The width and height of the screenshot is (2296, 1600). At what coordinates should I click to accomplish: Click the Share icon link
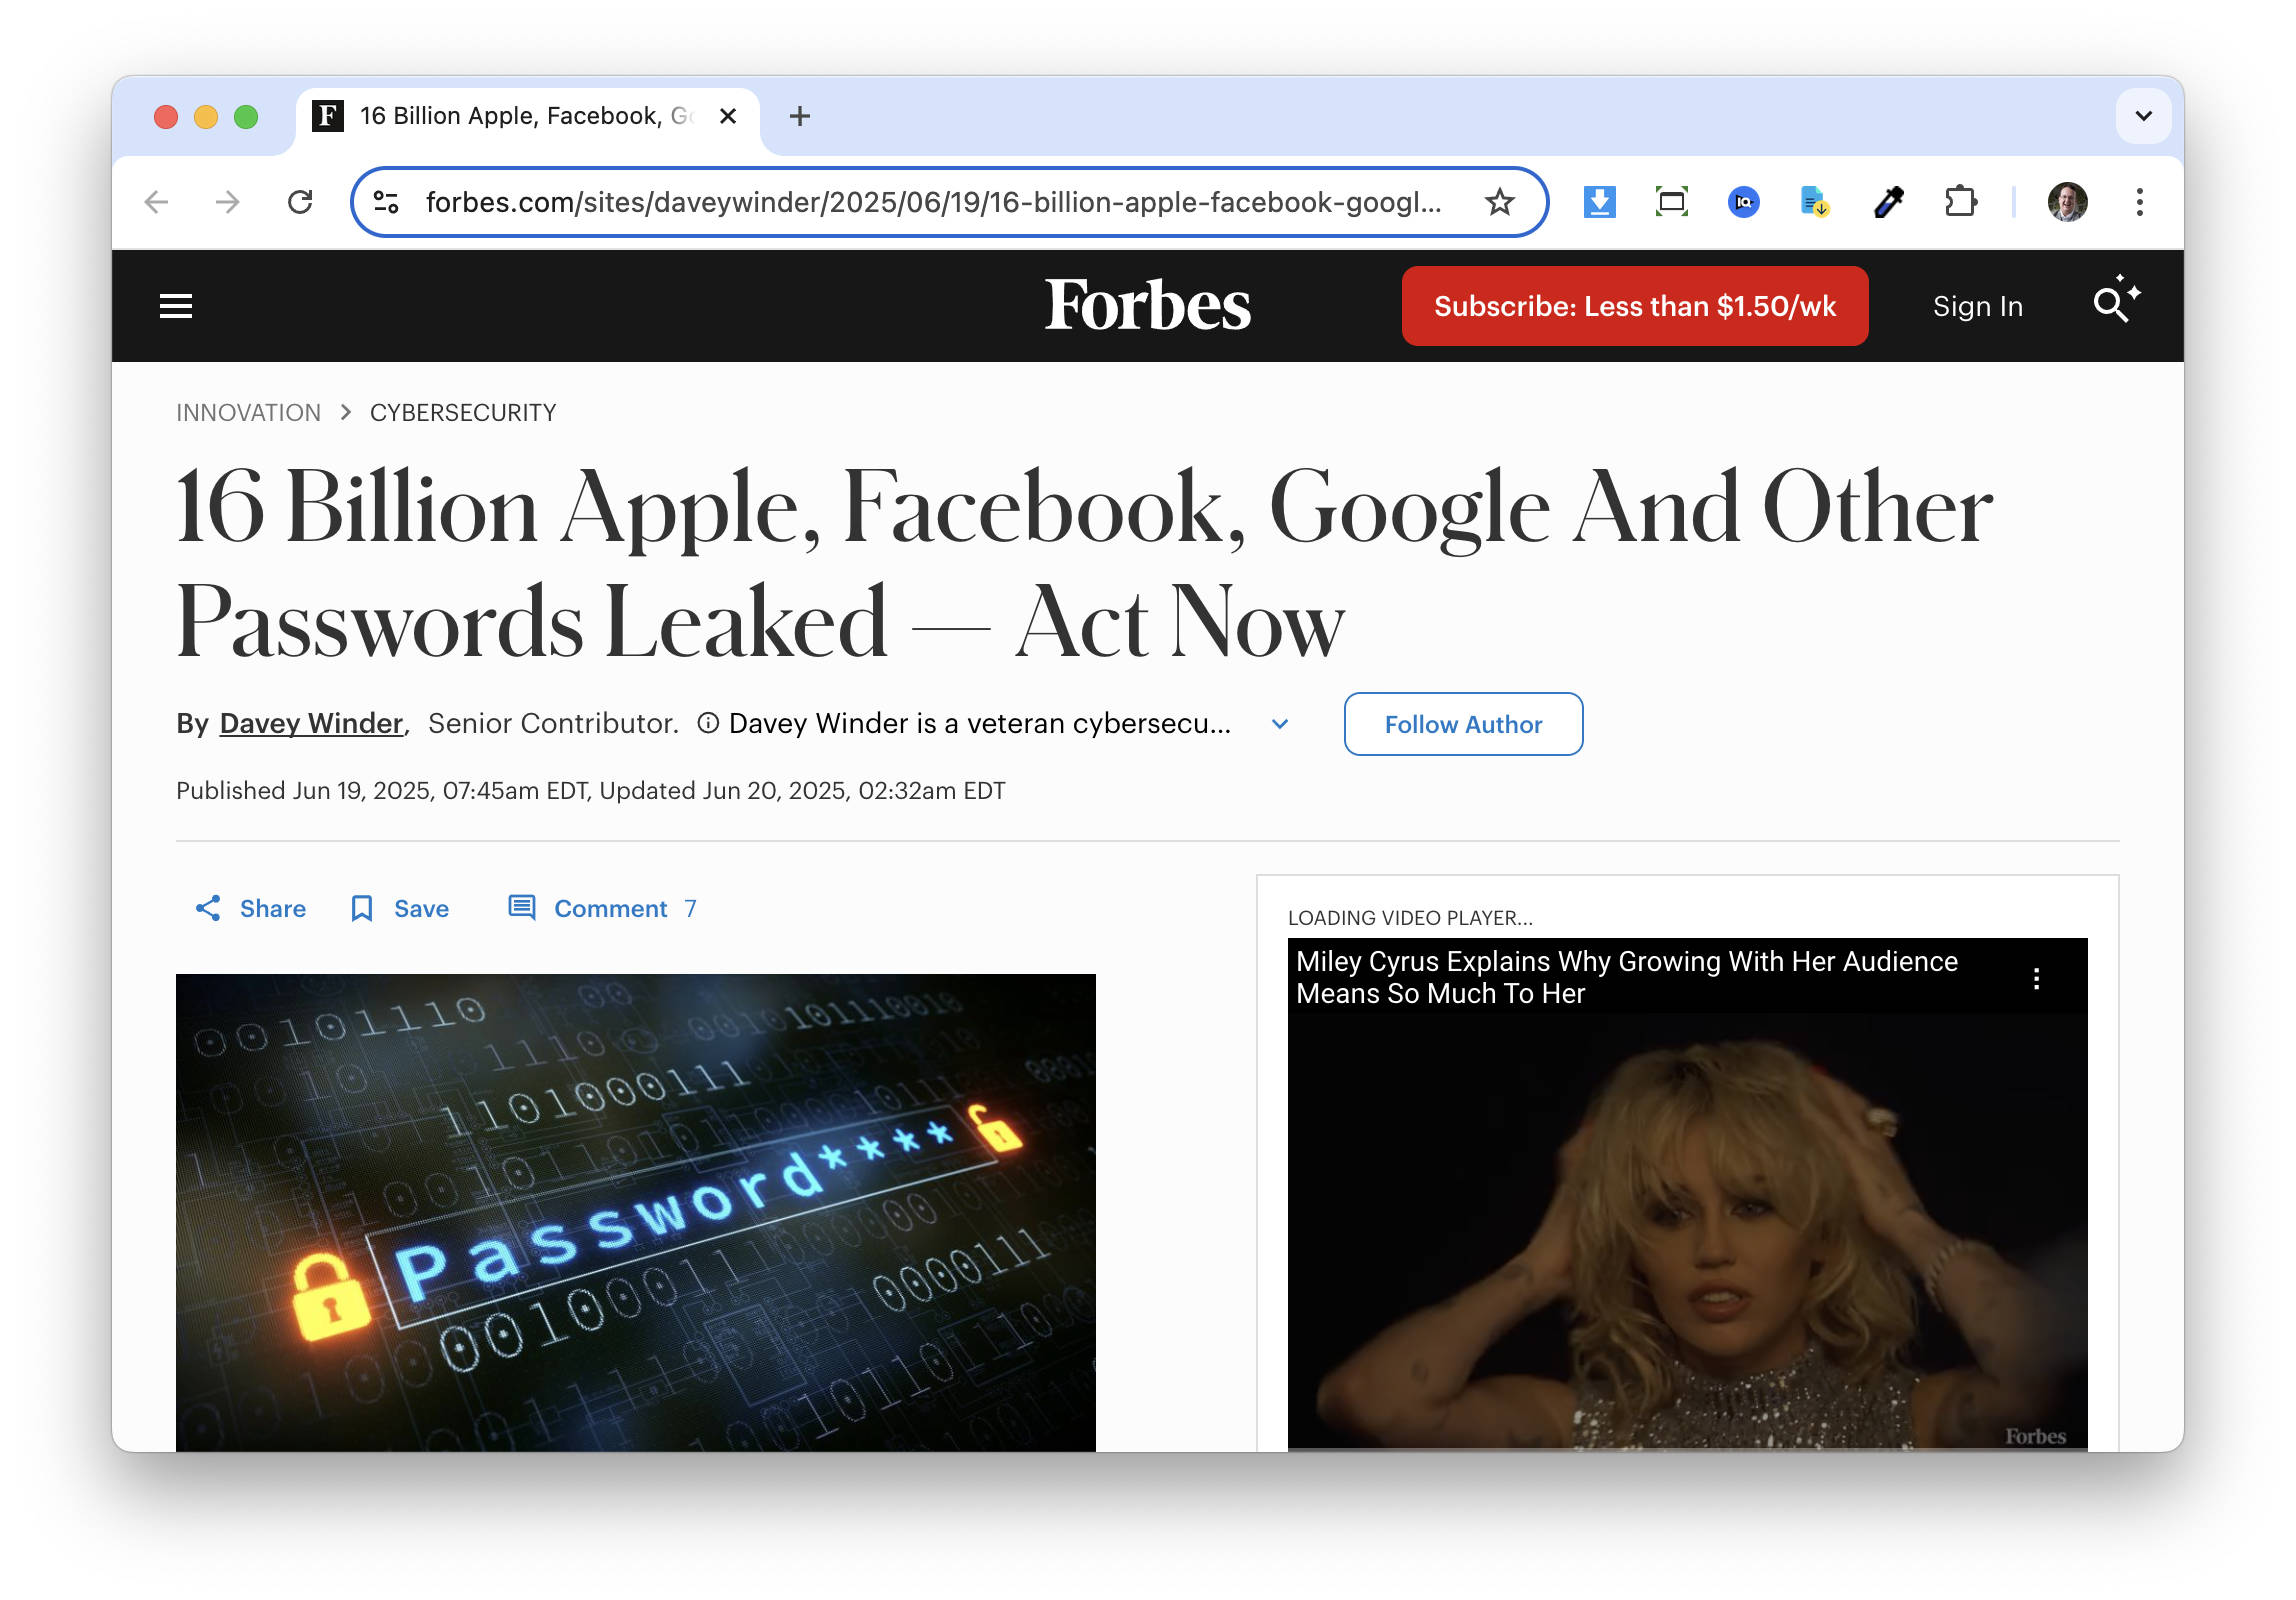point(208,908)
